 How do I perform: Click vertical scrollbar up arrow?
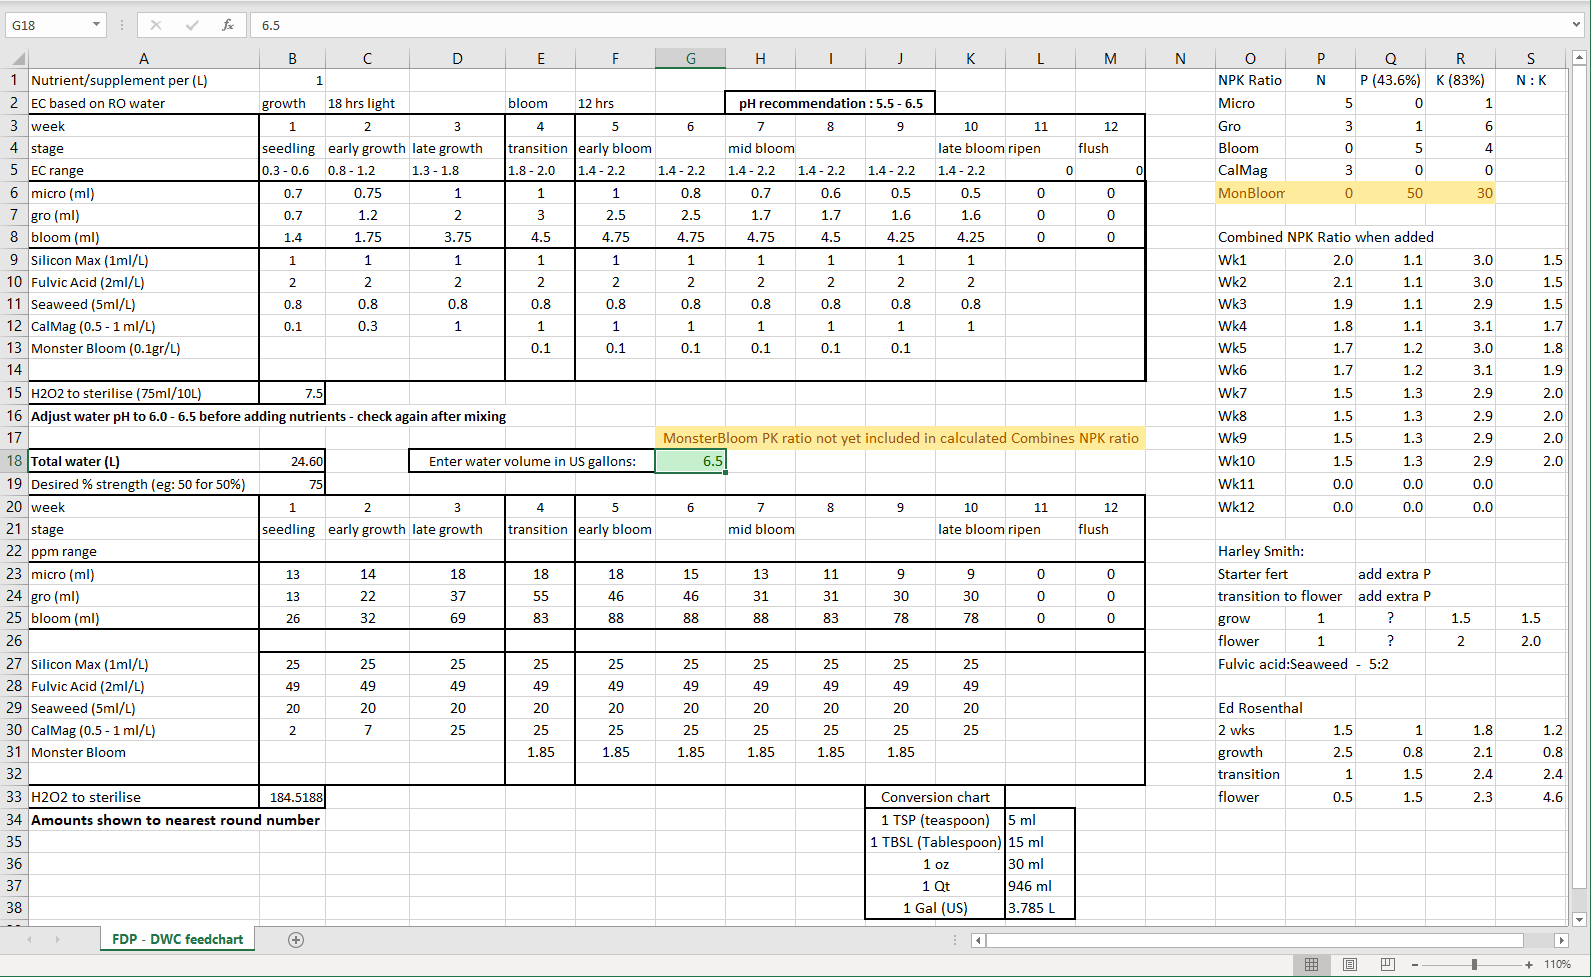(x=1579, y=57)
